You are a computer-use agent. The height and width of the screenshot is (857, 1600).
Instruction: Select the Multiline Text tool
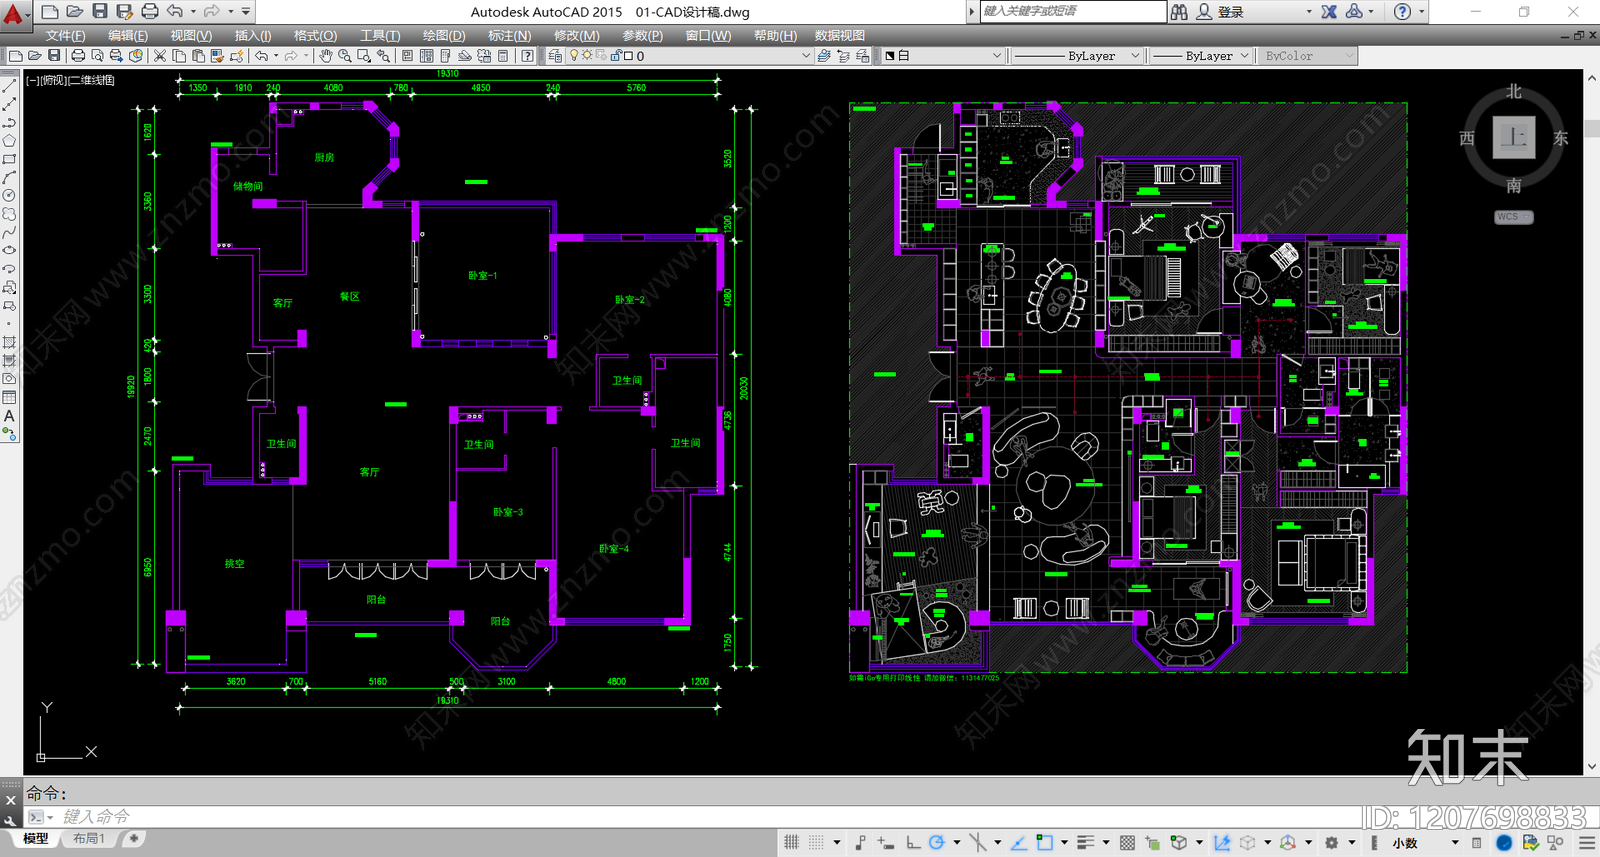(9, 416)
